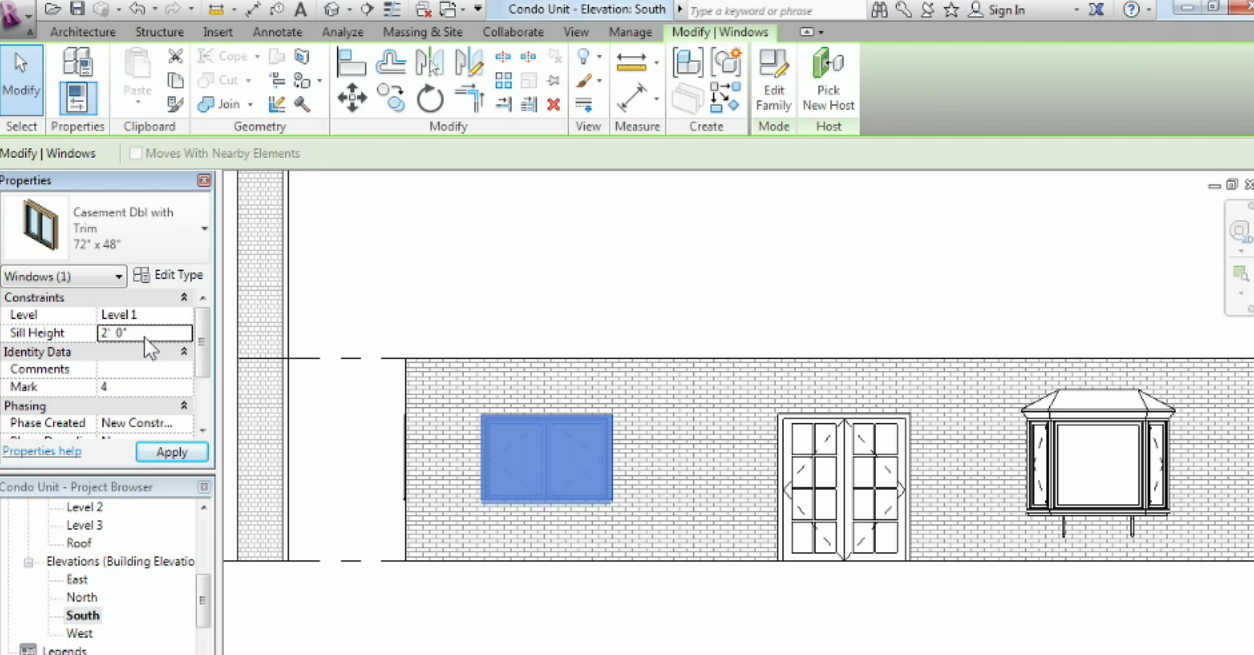This screenshot has width=1254, height=655.
Task: Click the Save icon in quick access toolbar
Action: [x=77, y=9]
